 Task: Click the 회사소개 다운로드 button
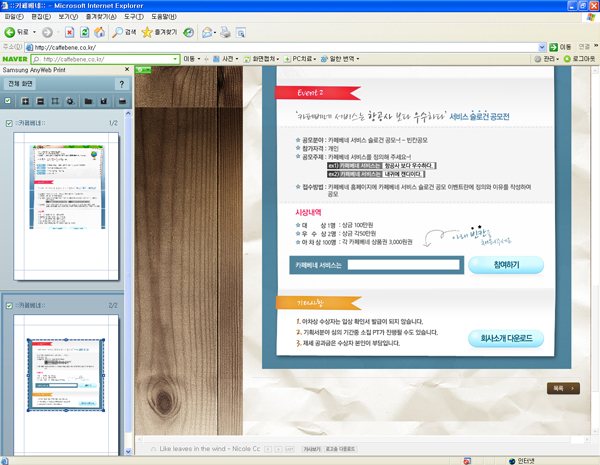(x=506, y=338)
